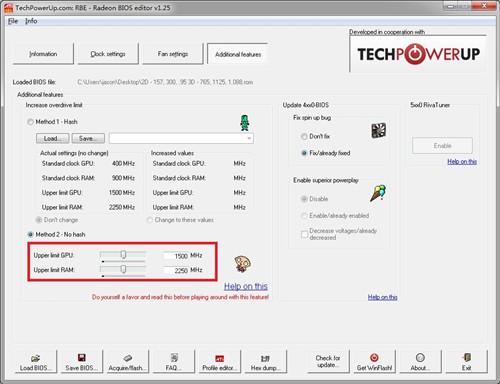The width and height of the screenshot is (500, 384).
Task: Click the Stewie character icon
Action: (x=242, y=264)
